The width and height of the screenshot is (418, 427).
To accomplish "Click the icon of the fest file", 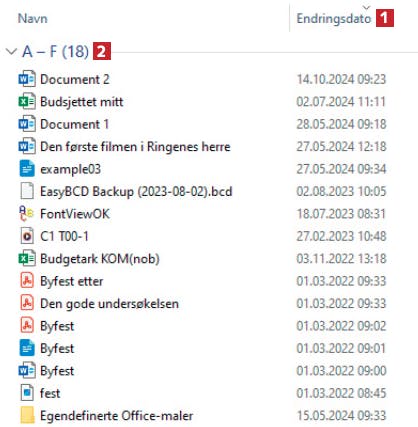I will 27,393.
